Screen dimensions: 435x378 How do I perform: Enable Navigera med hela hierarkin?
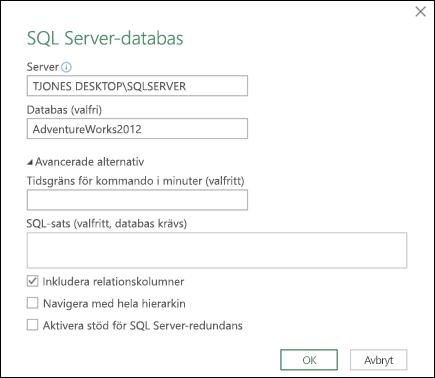(32, 303)
